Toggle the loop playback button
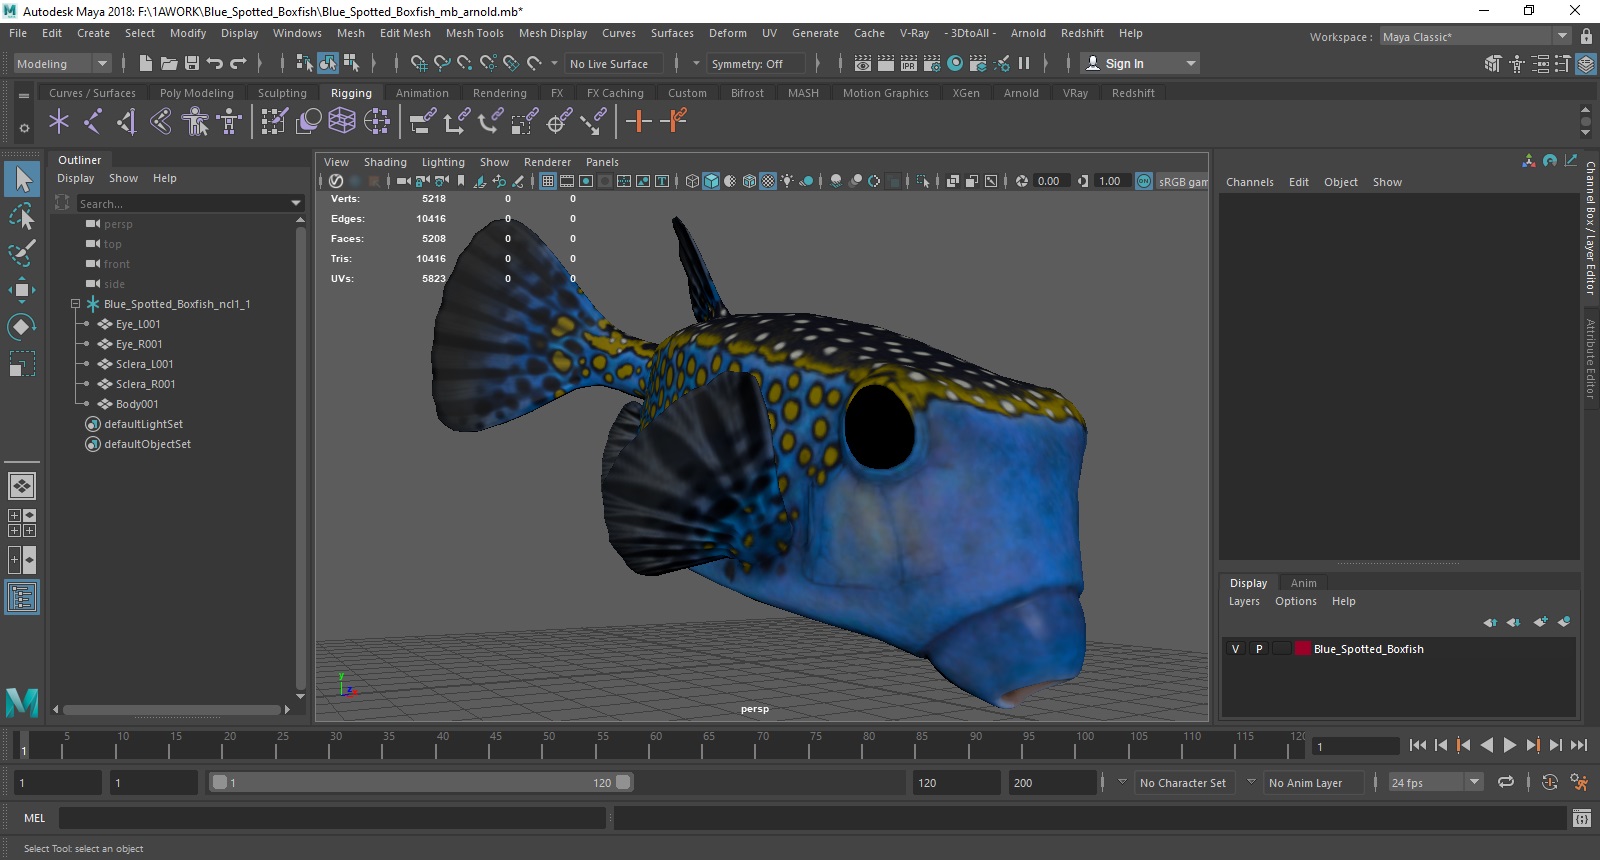The height and width of the screenshot is (860, 1600). pyautogui.click(x=1506, y=783)
